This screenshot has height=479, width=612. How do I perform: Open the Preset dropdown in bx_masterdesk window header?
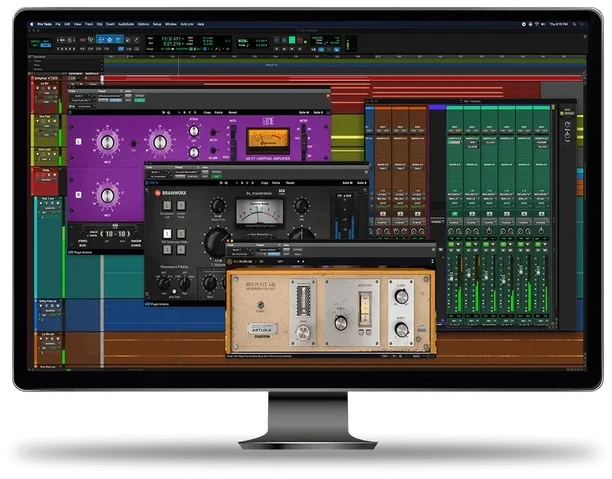[186, 172]
